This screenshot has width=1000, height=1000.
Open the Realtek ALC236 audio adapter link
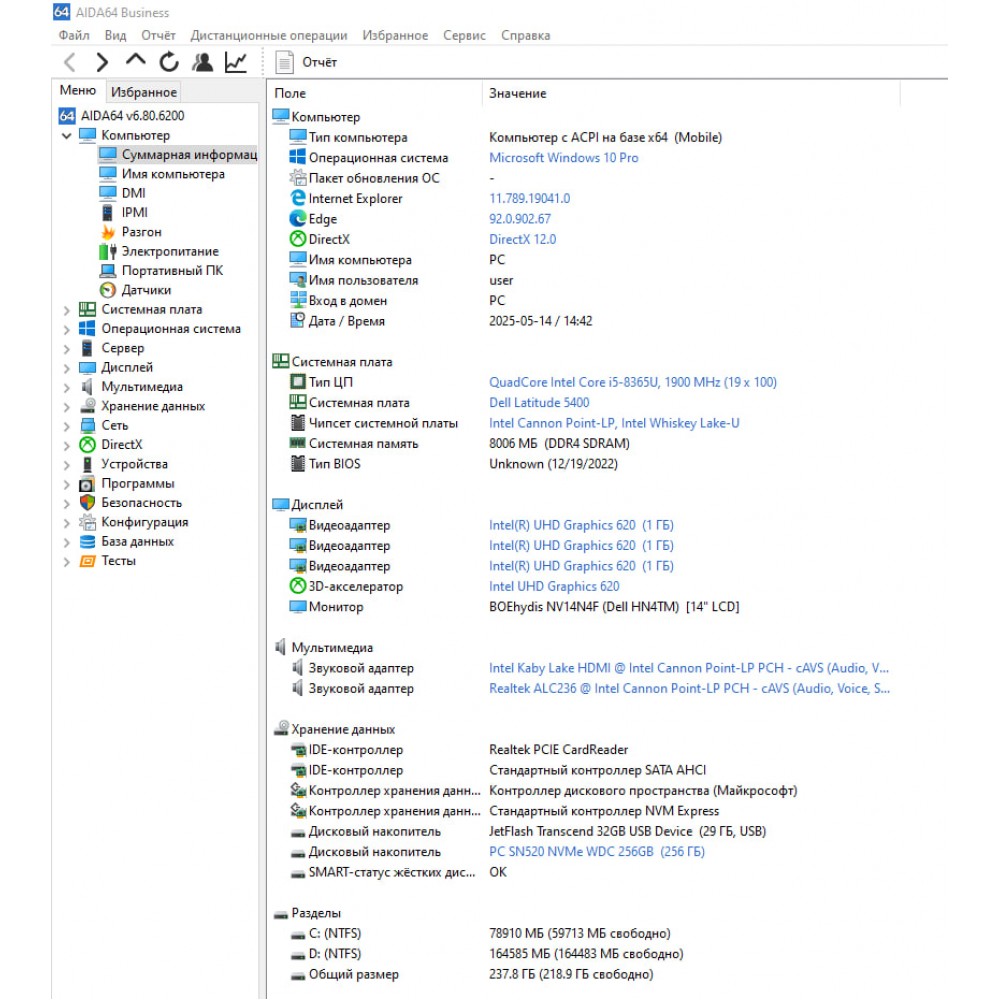click(x=689, y=688)
